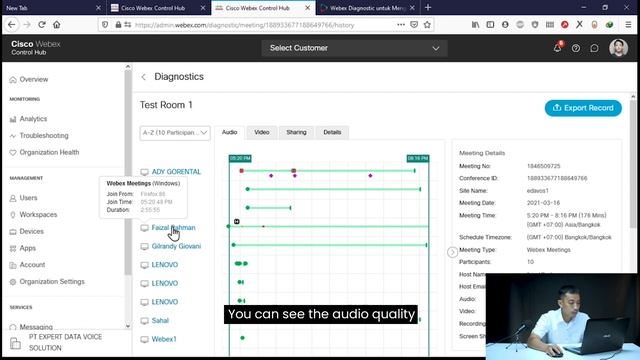Click the browser address bar URL
The height and width of the screenshot is (360, 640).
click(x=244, y=25)
